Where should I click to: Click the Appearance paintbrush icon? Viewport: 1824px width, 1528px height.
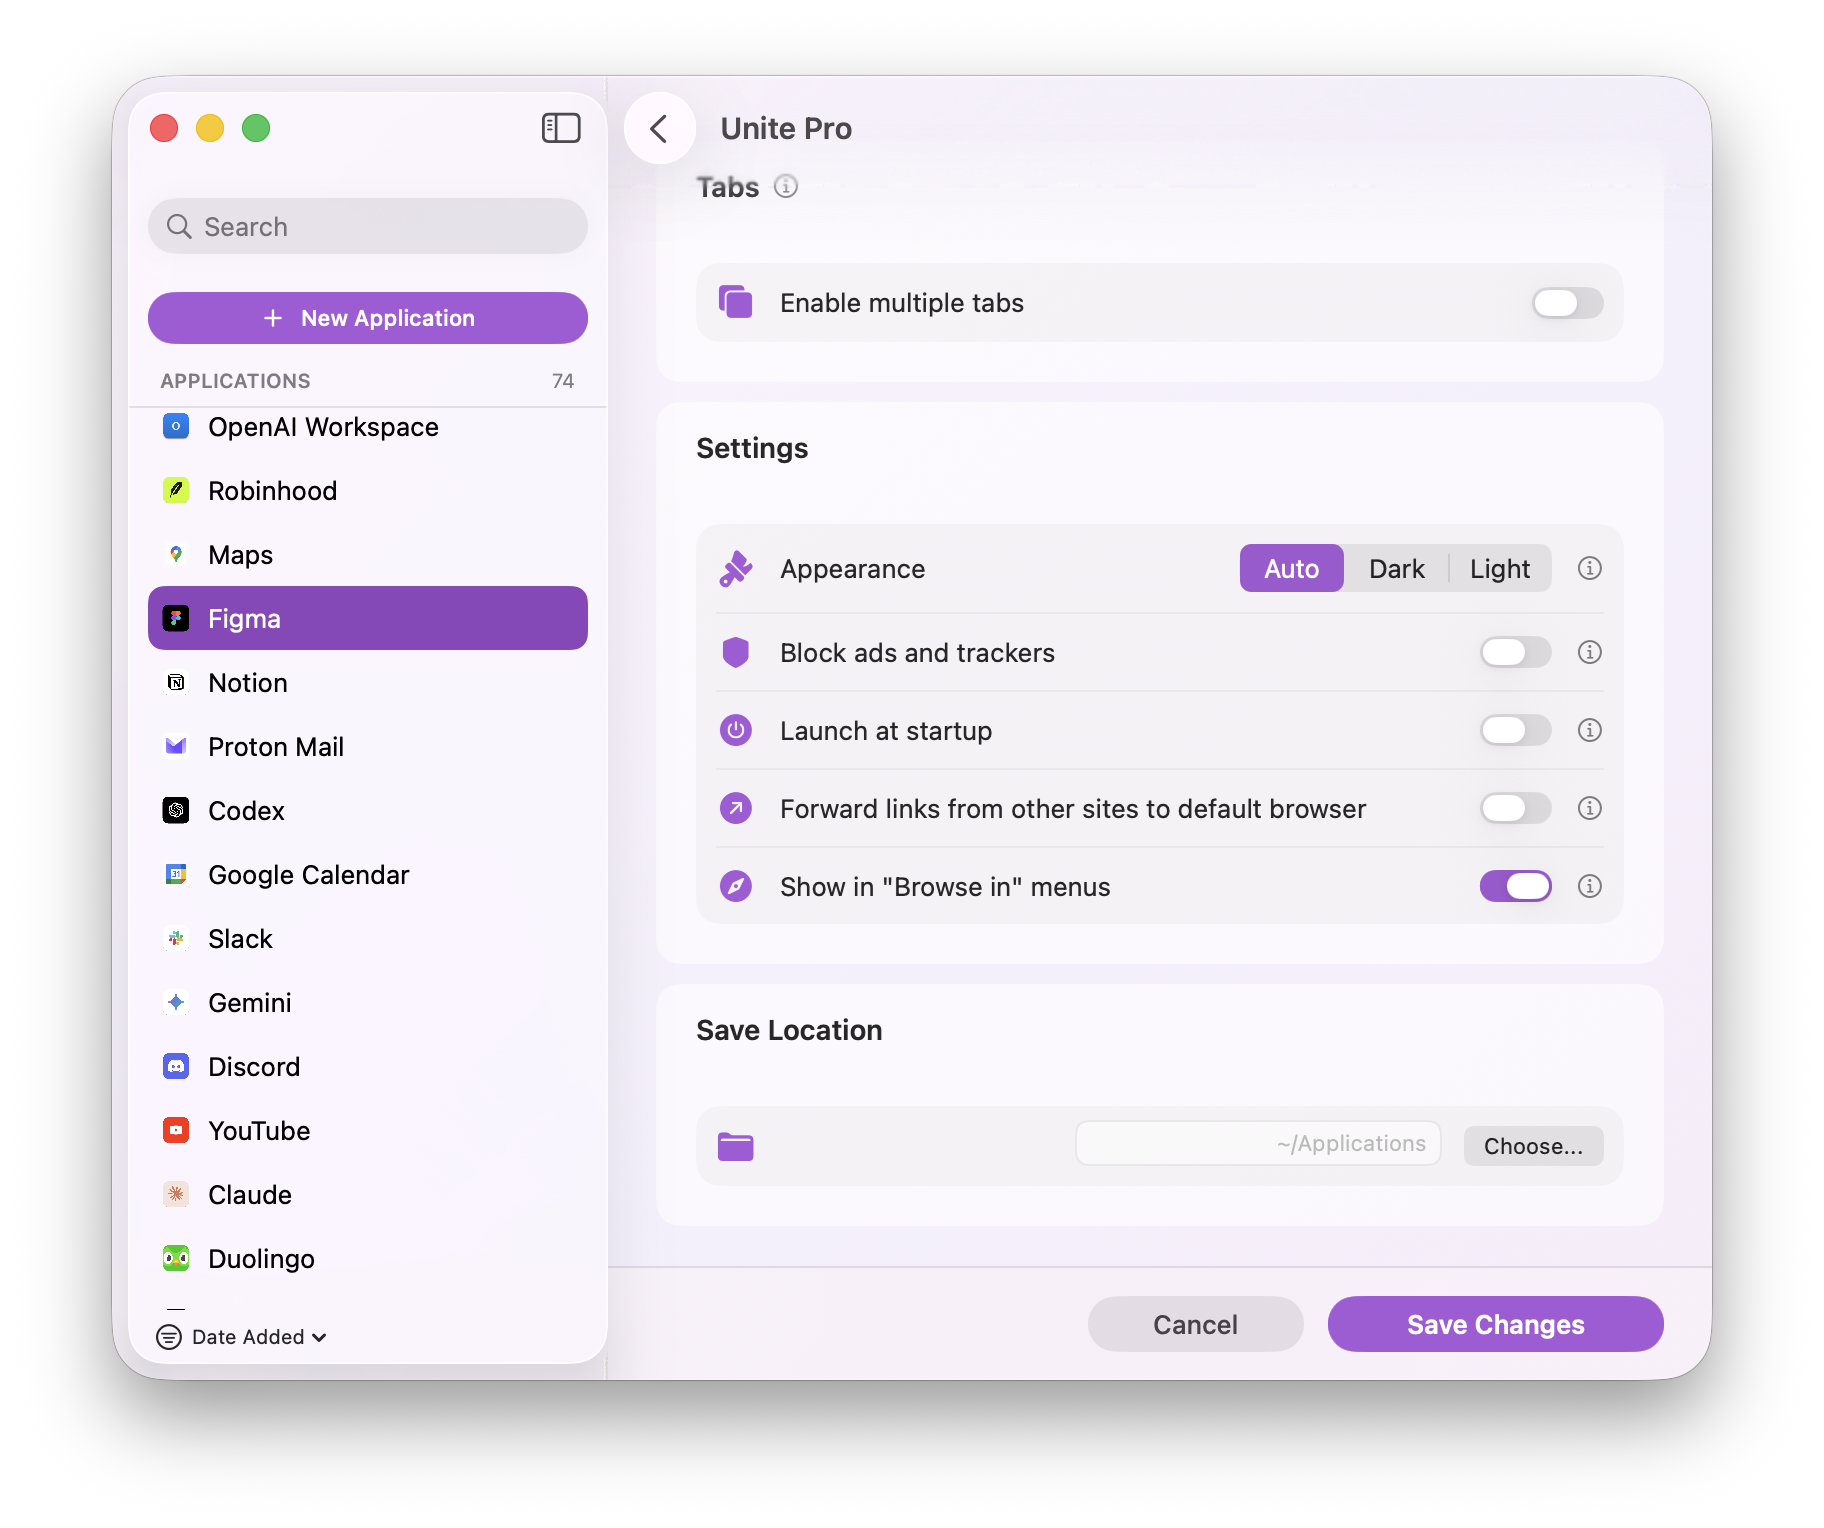[736, 569]
